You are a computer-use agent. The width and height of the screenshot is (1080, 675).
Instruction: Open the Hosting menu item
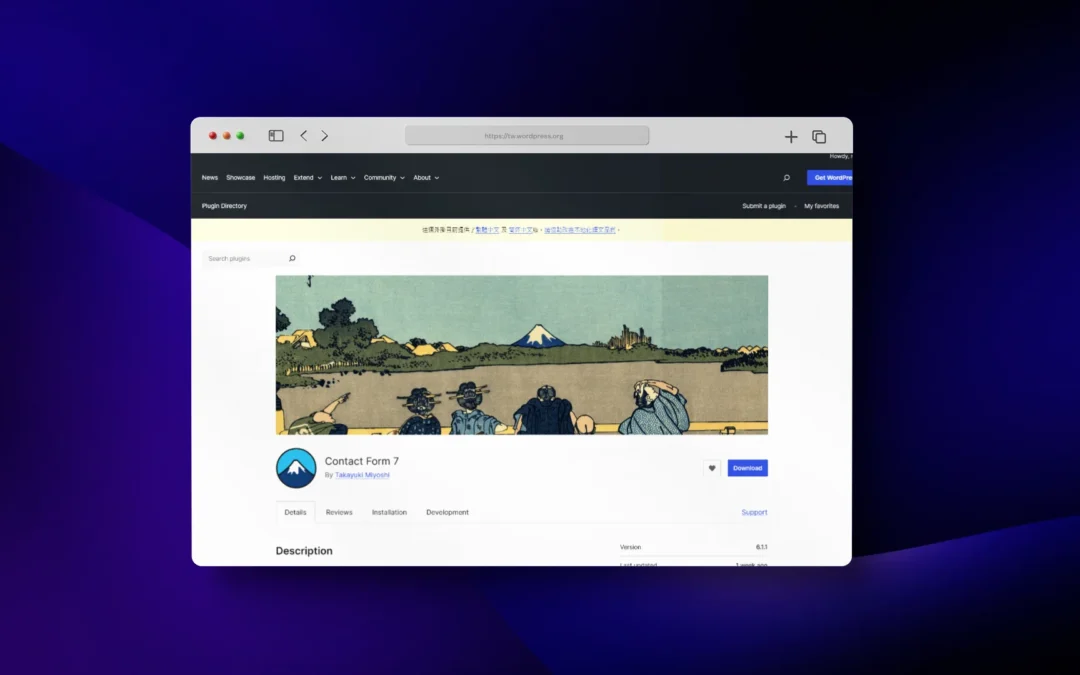point(274,178)
